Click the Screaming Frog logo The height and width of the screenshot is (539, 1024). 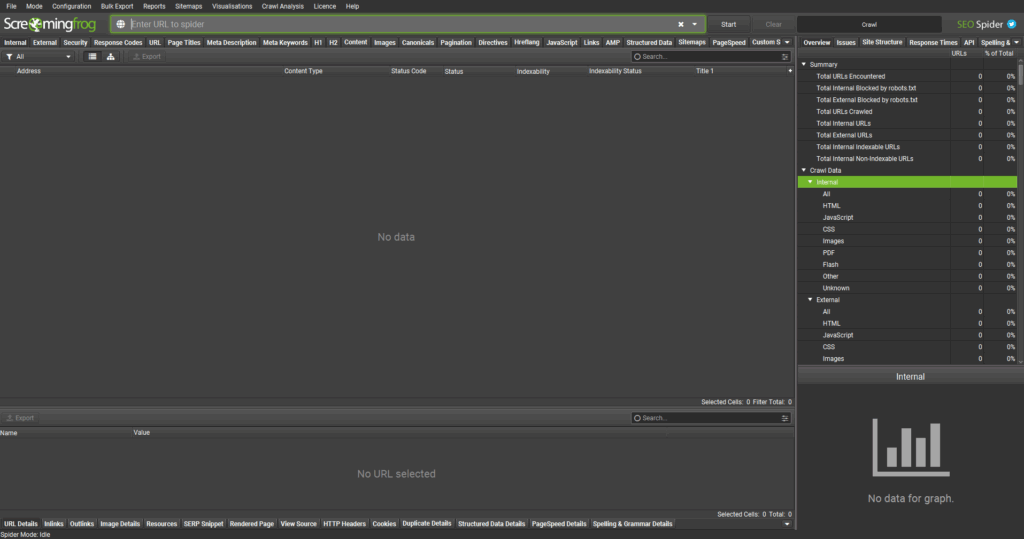(50, 24)
